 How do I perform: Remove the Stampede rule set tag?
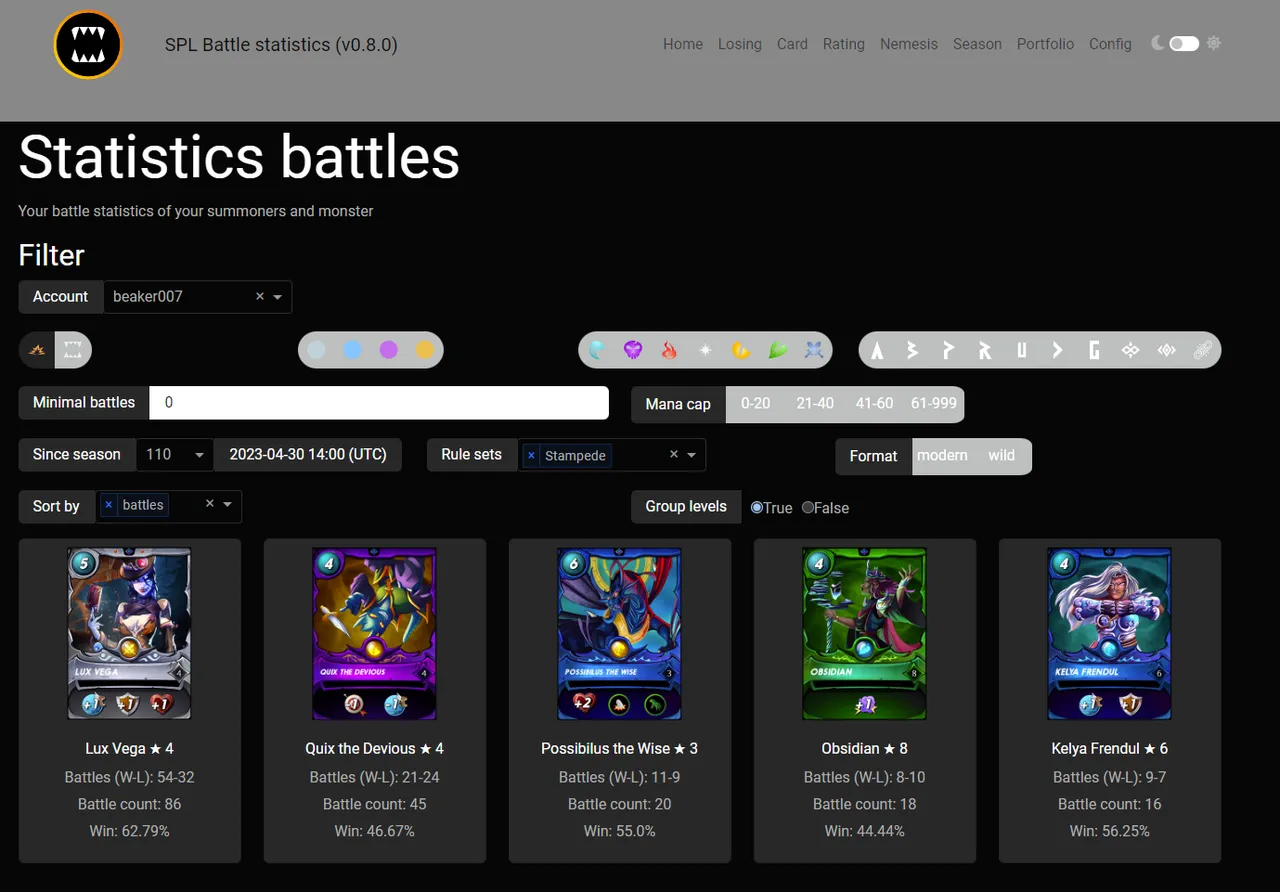pos(531,455)
